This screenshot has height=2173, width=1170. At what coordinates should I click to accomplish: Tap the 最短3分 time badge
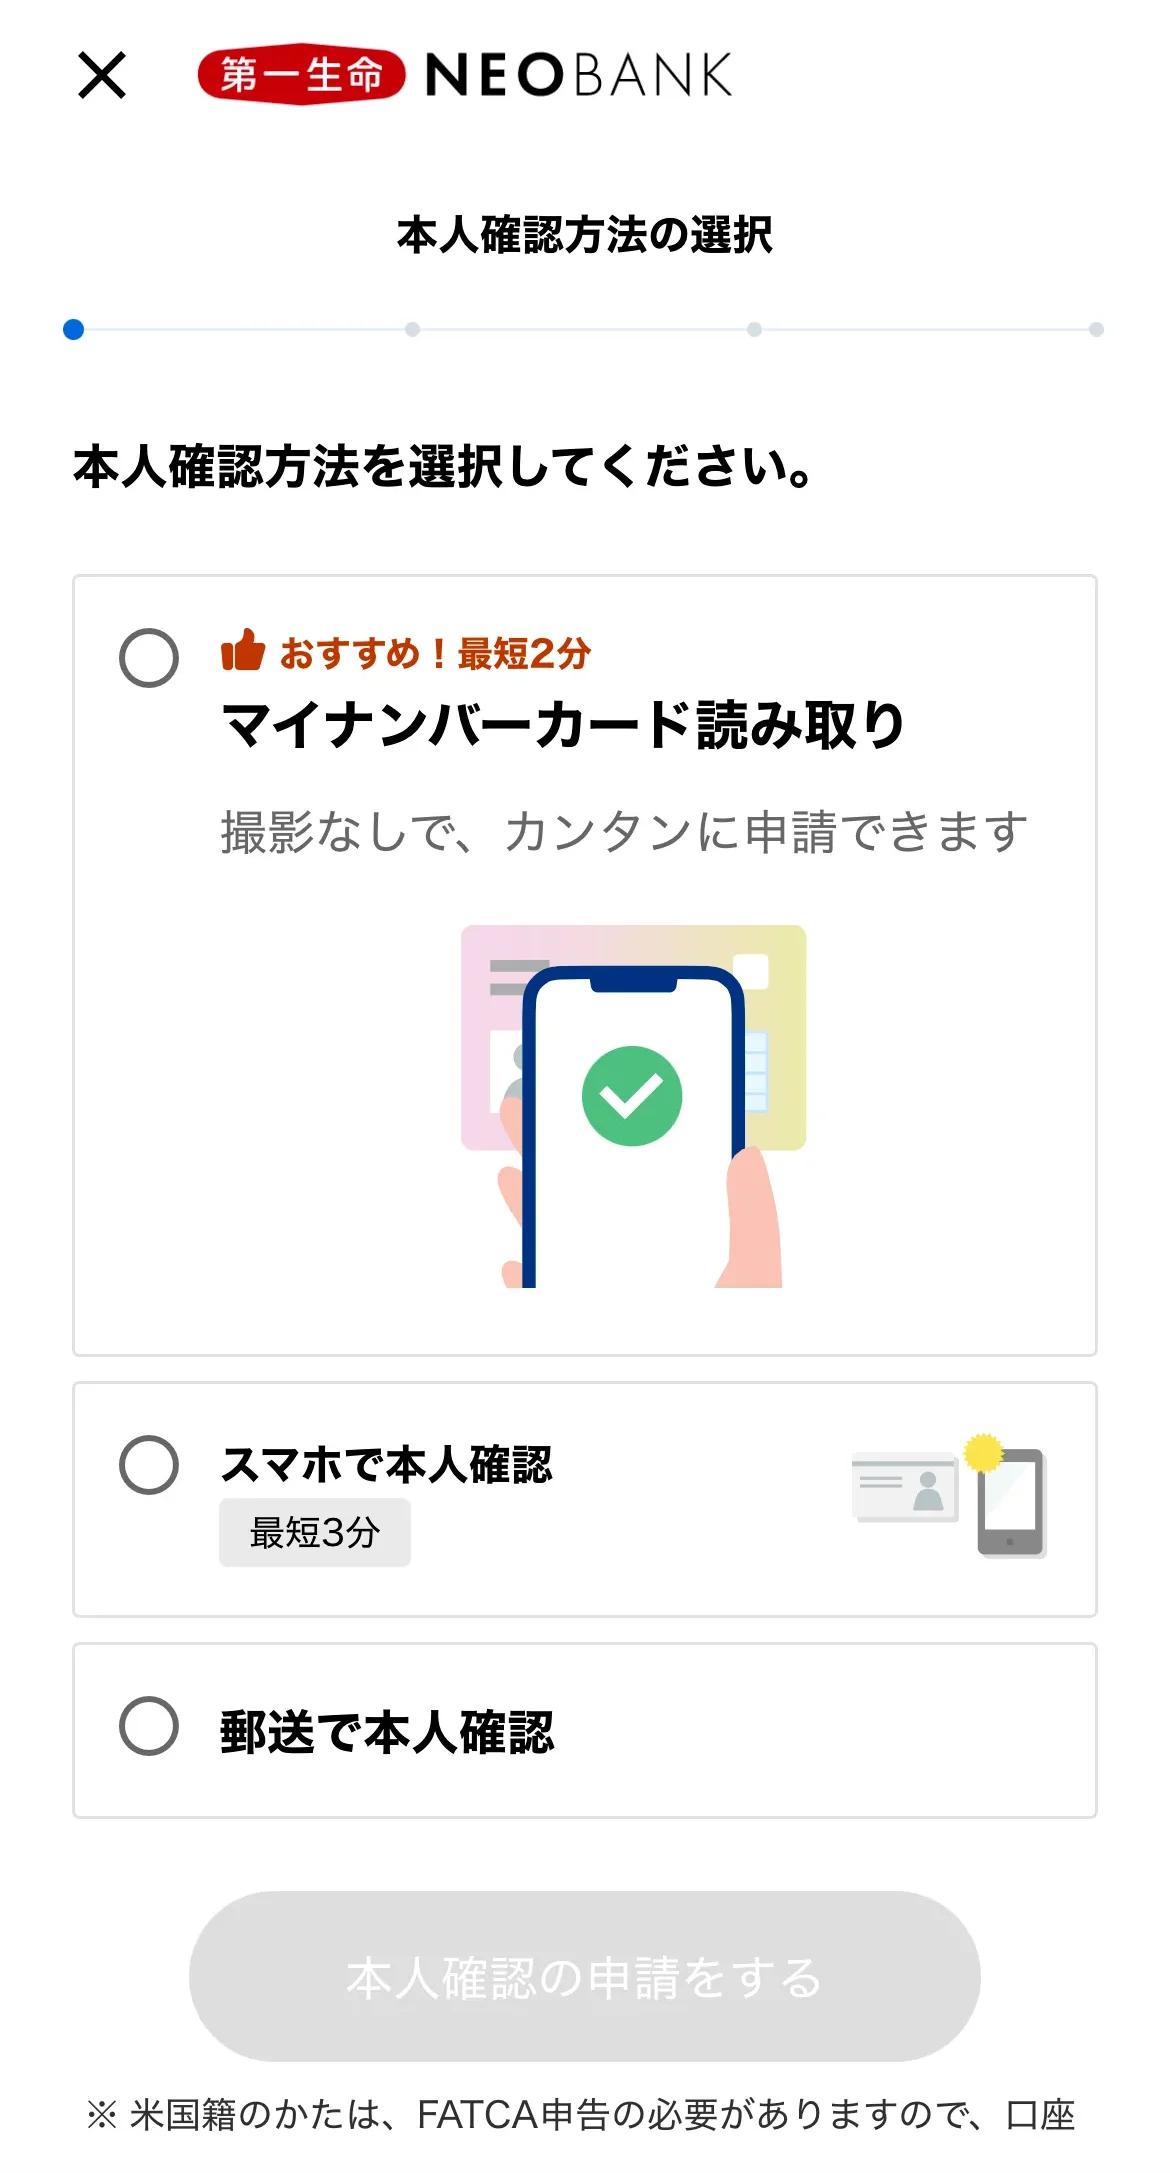315,1533
